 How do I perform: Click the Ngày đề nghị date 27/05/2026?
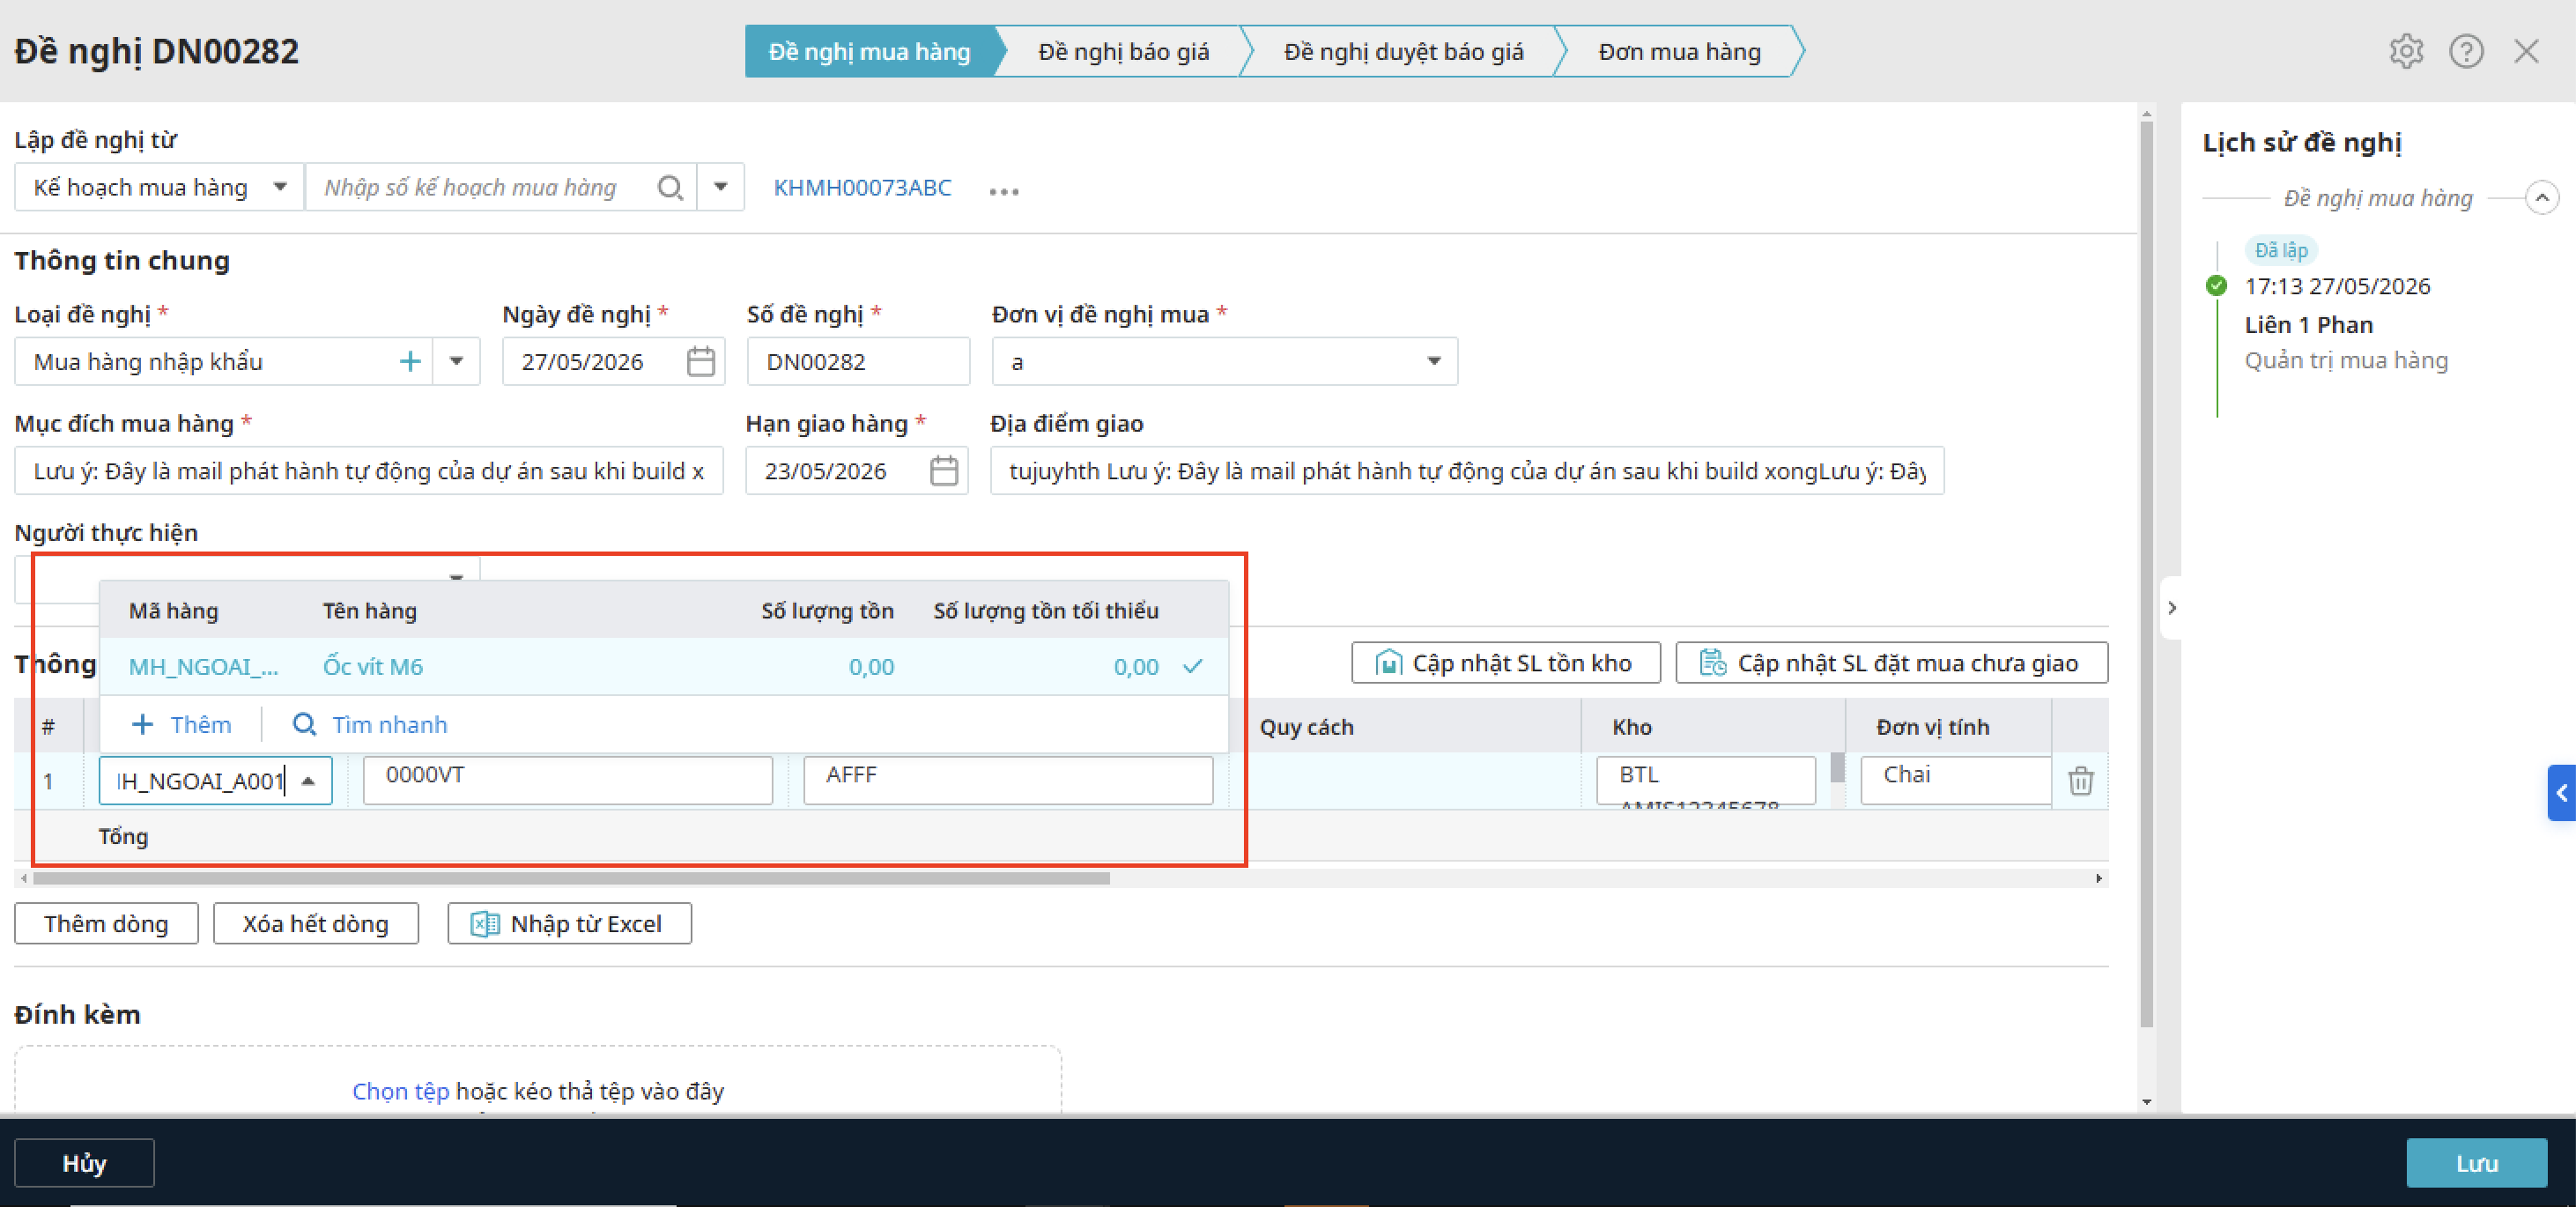[x=582, y=361]
